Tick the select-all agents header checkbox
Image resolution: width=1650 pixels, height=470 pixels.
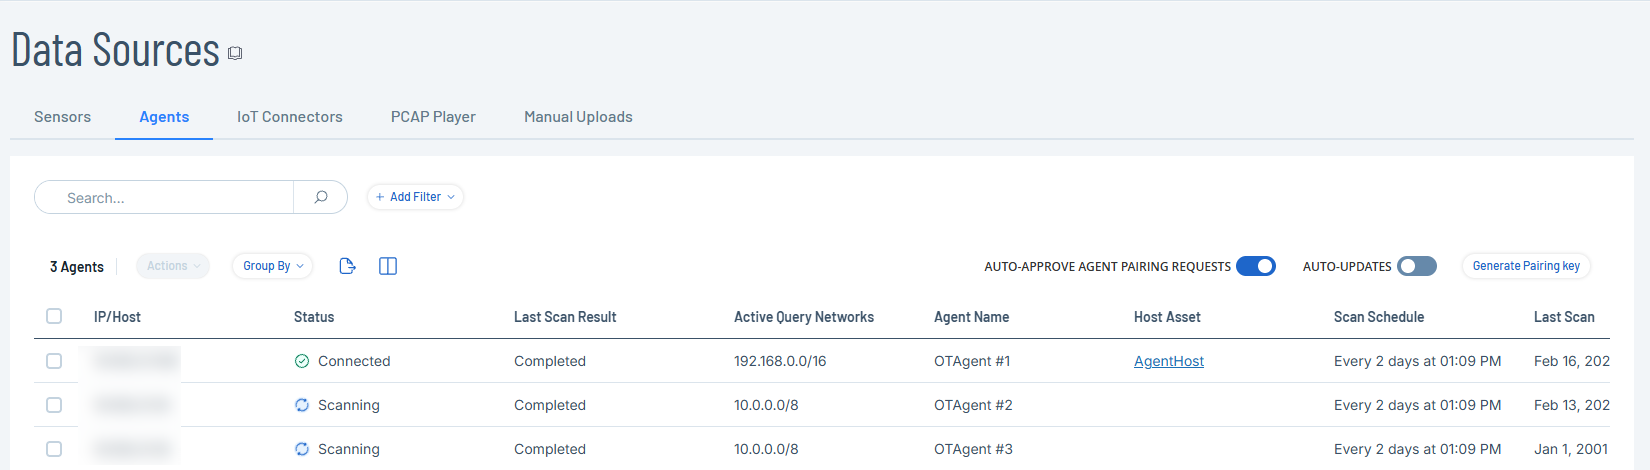pos(54,316)
